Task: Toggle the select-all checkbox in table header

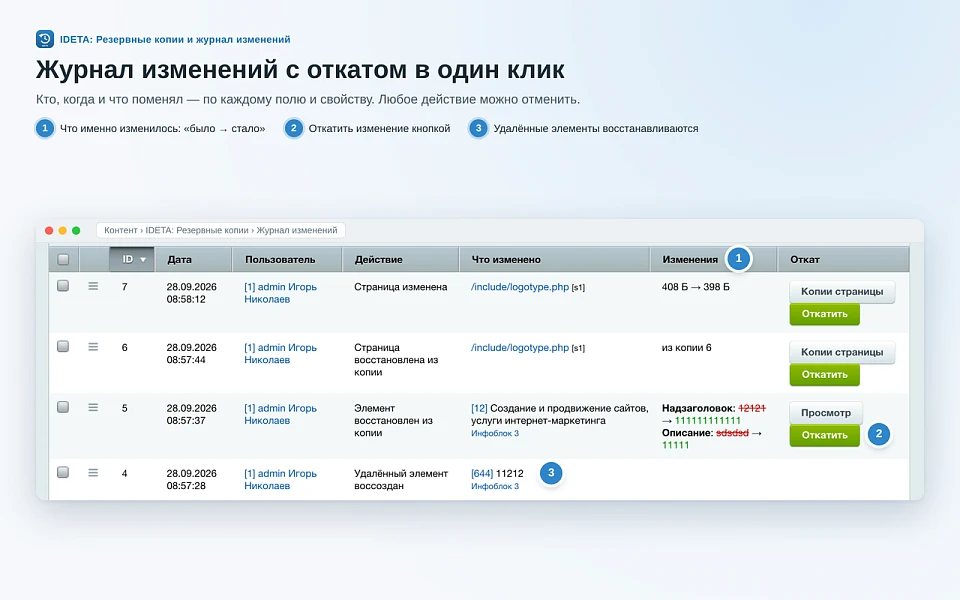Action: tap(63, 260)
